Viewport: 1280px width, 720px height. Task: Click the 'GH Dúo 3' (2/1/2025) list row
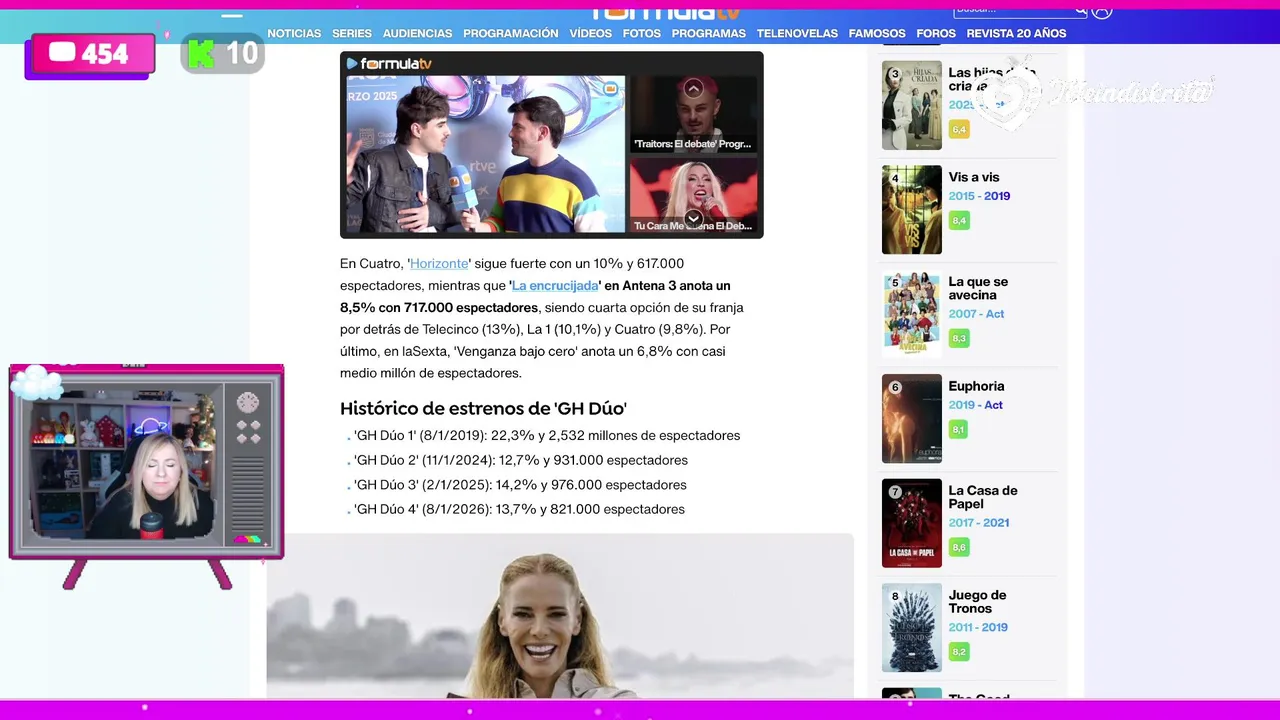520,484
